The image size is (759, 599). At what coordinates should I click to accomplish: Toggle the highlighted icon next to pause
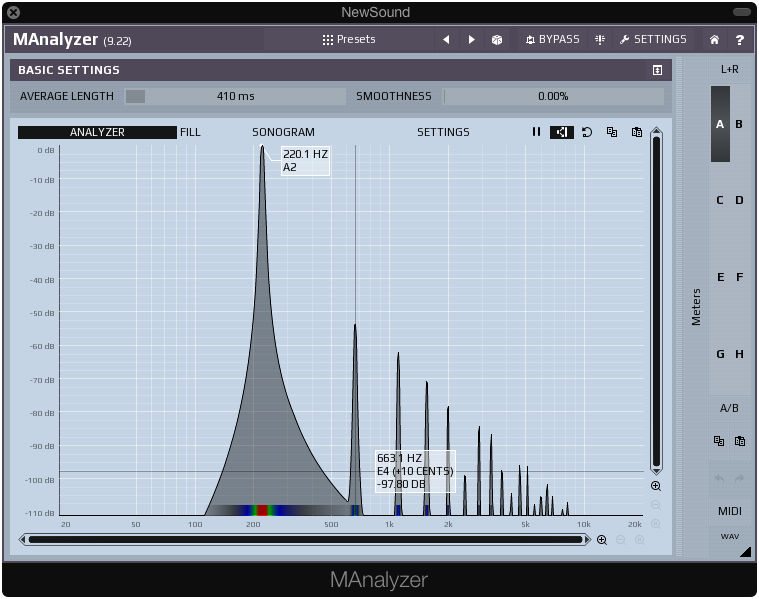click(562, 132)
